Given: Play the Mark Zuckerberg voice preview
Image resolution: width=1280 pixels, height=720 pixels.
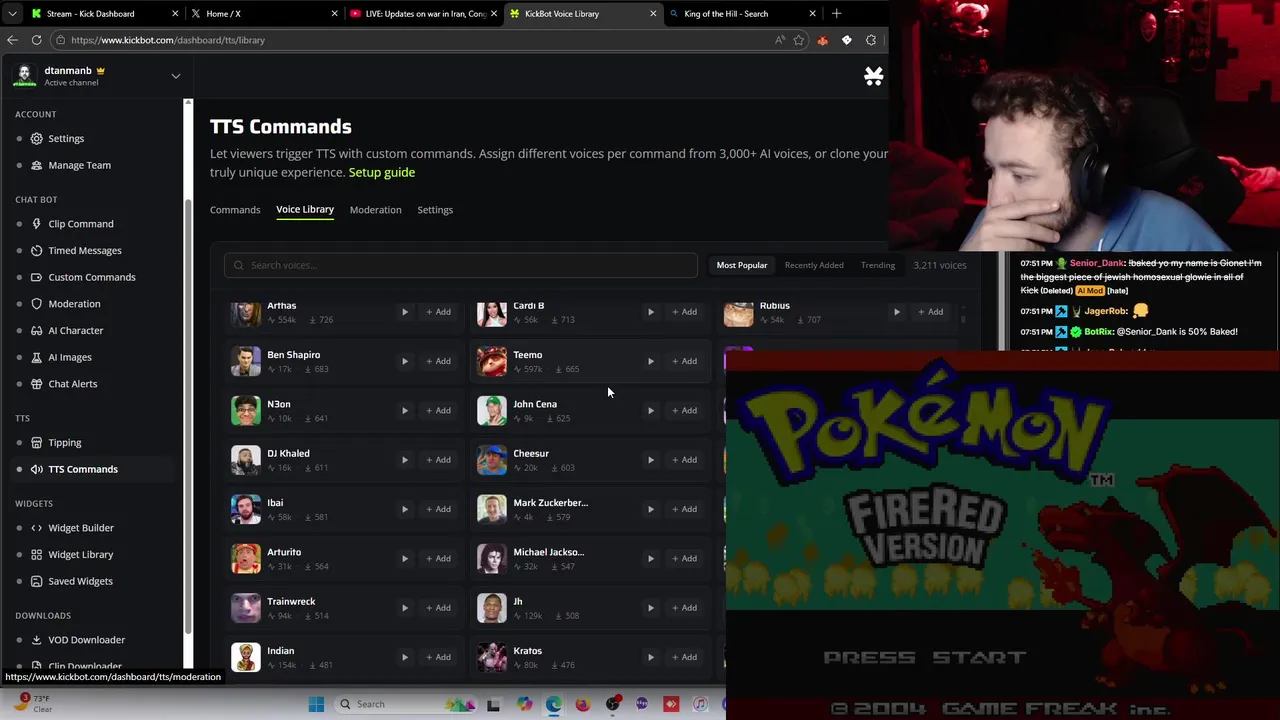Looking at the screenshot, I should click(650, 509).
